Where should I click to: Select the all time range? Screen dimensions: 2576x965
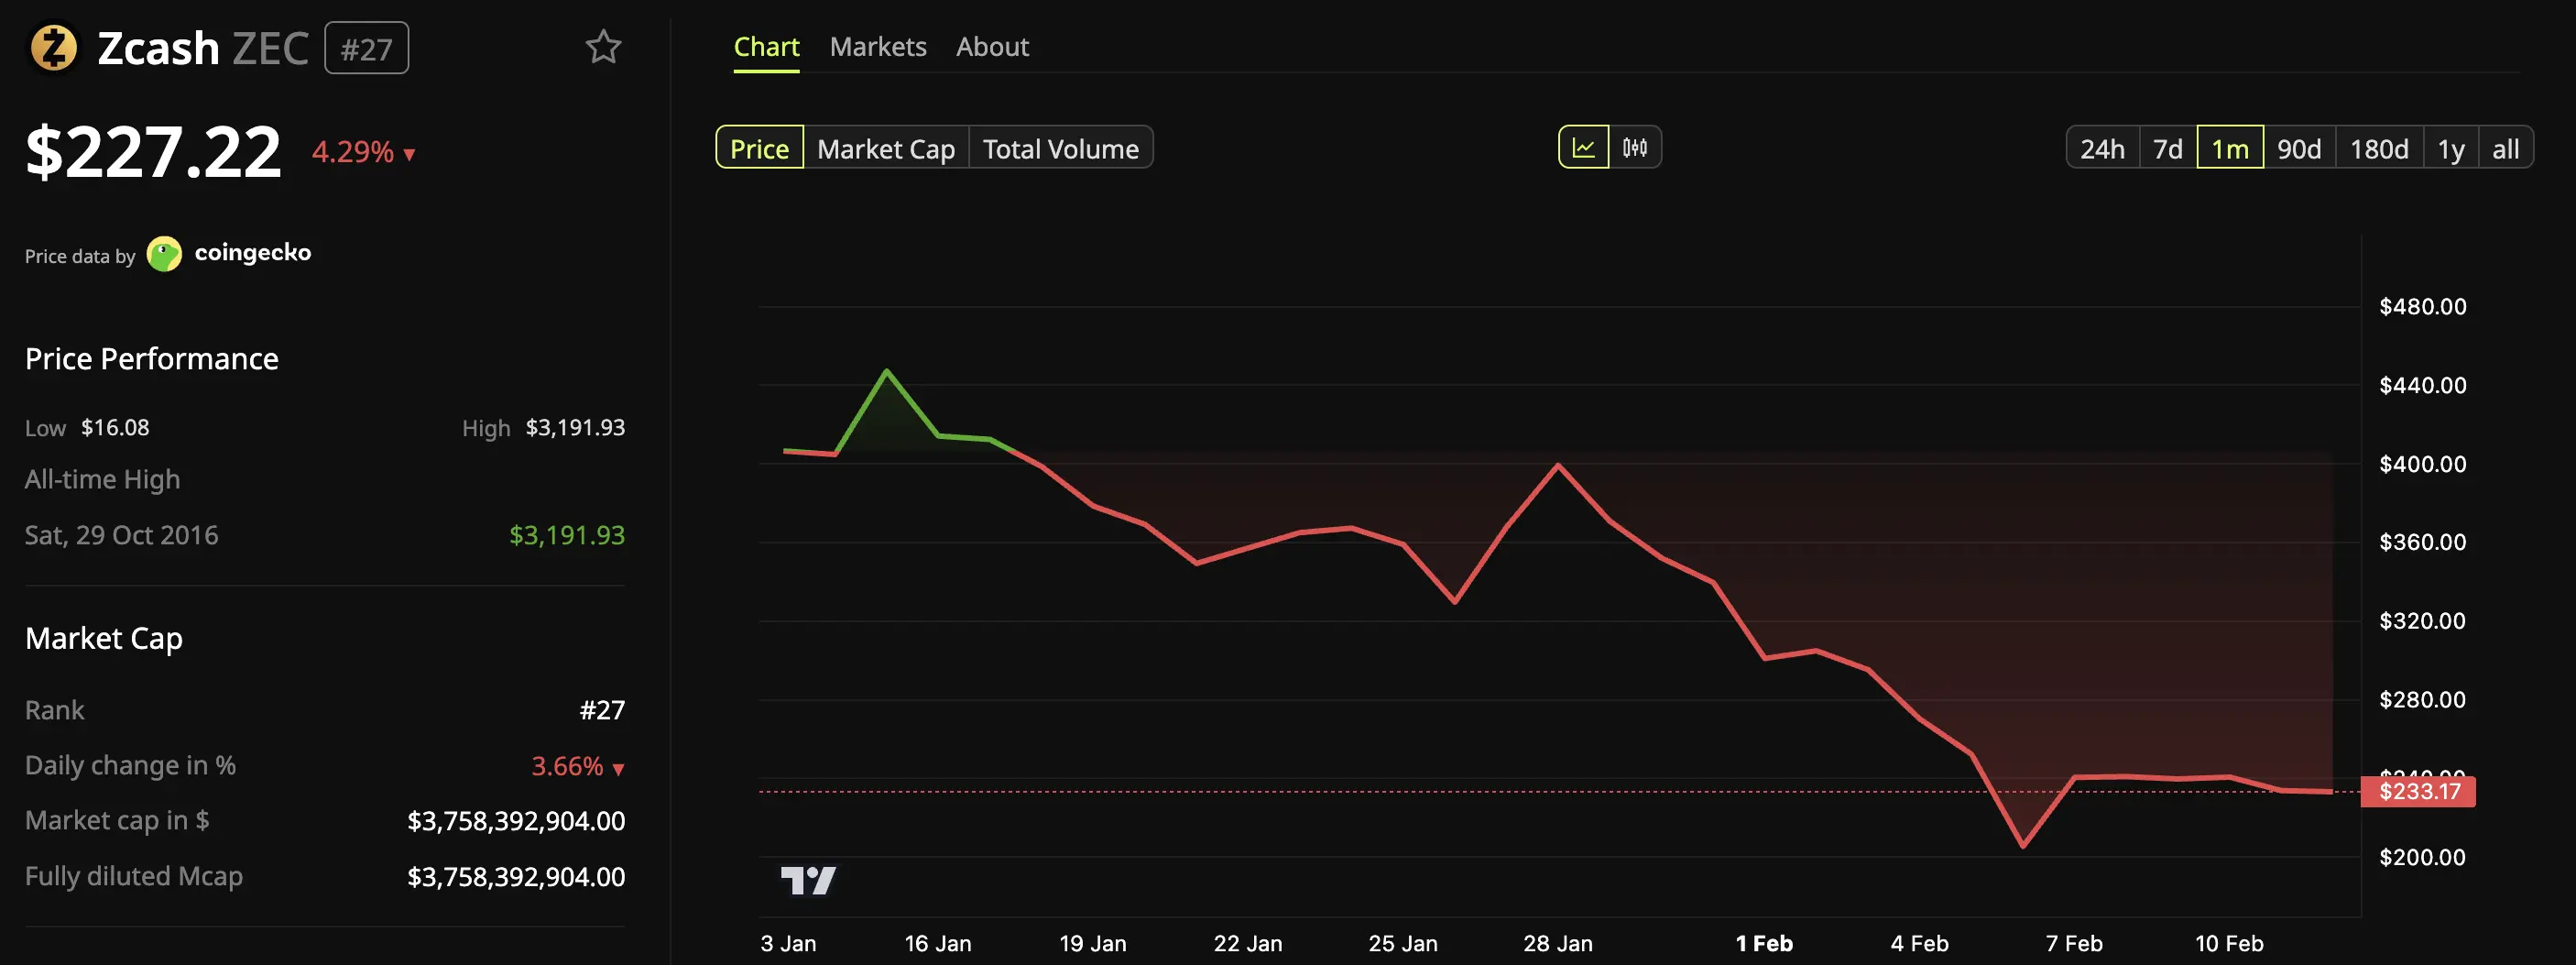click(x=2506, y=148)
